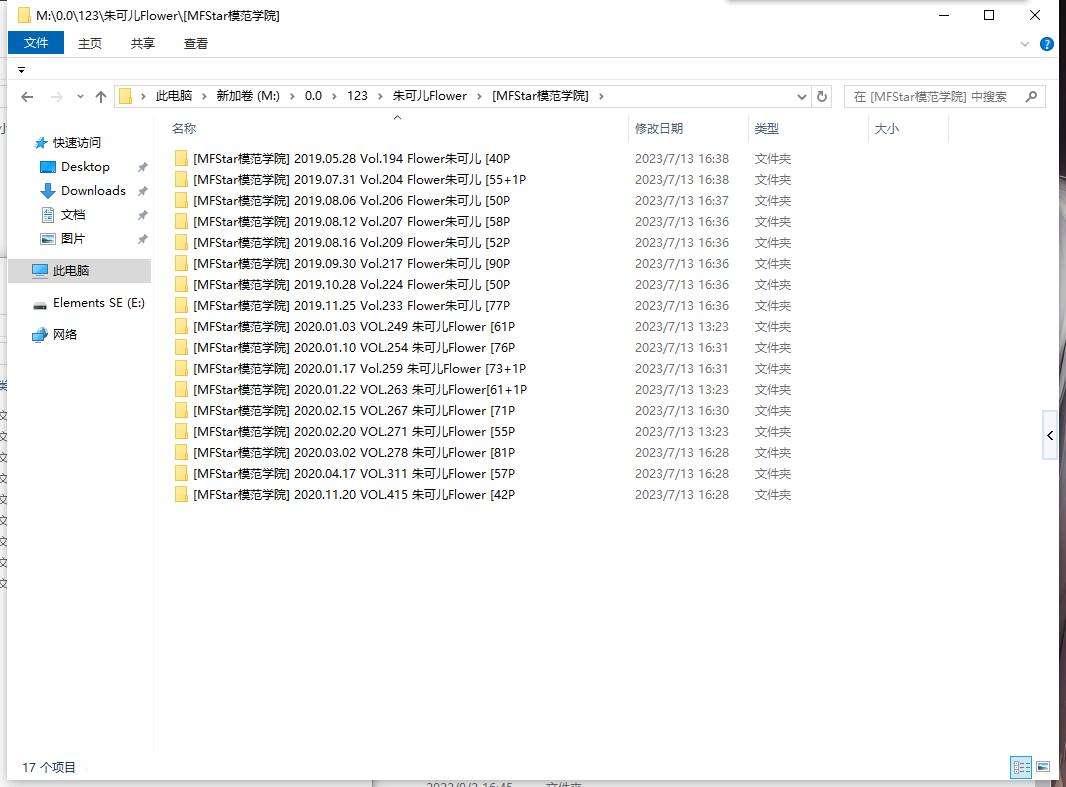Screen dimensions: 1066x787
Task: Click the folder icon of Vol.194 row
Action: point(181,158)
